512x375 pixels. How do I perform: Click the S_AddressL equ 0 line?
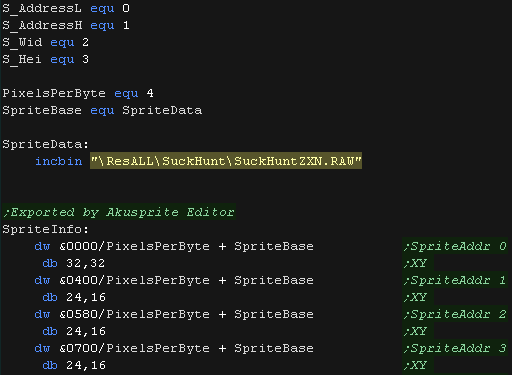[66, 8]
